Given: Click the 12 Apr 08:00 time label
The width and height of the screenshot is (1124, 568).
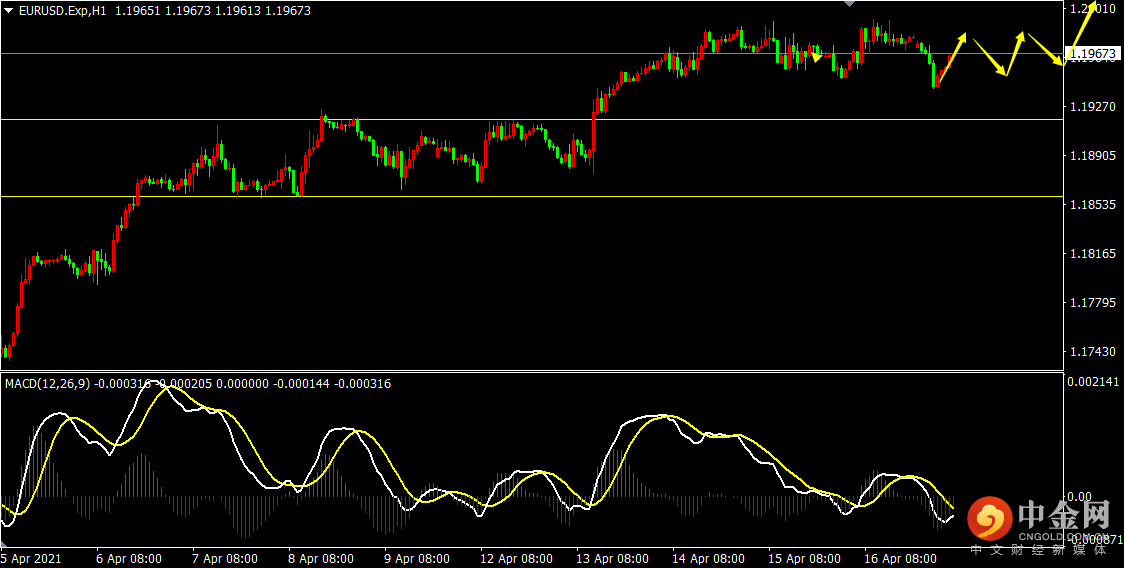Looking at the screenshot, I should click(x=516, y=558).
